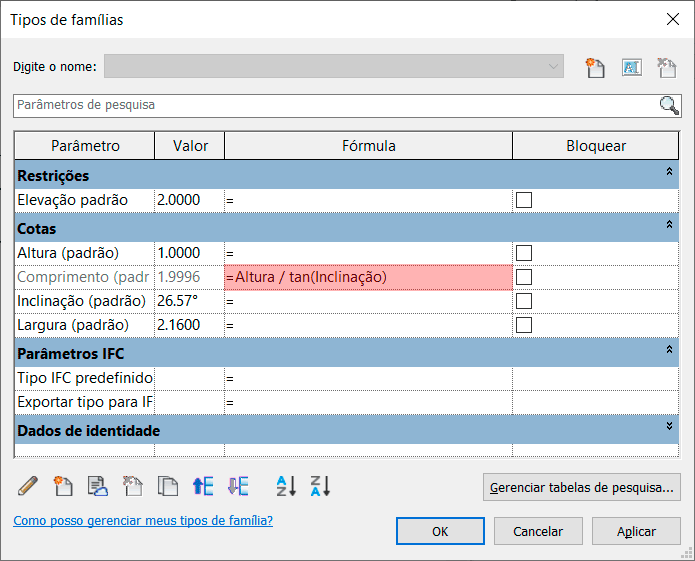
Task: Click the Rename Type icon
Action: [x=631, y=67]
